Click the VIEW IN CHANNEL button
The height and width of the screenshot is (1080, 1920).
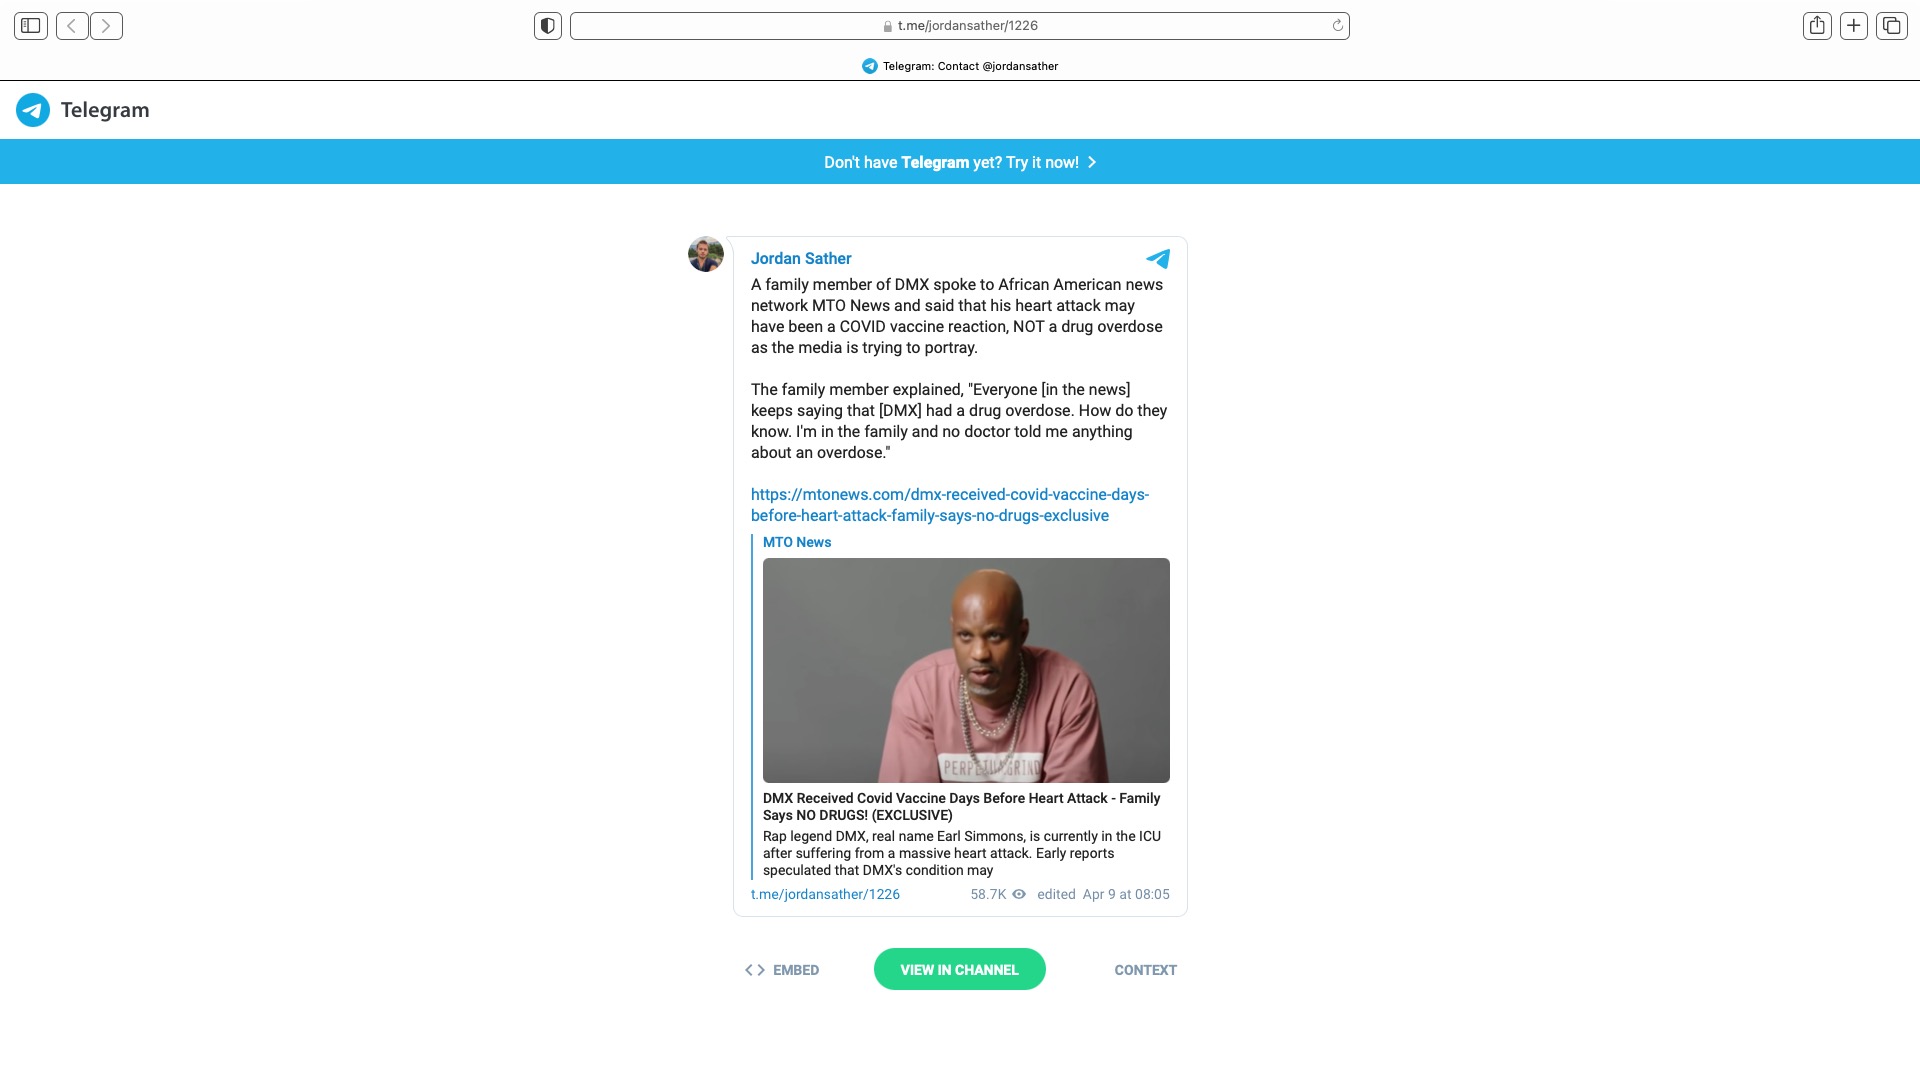960,969
